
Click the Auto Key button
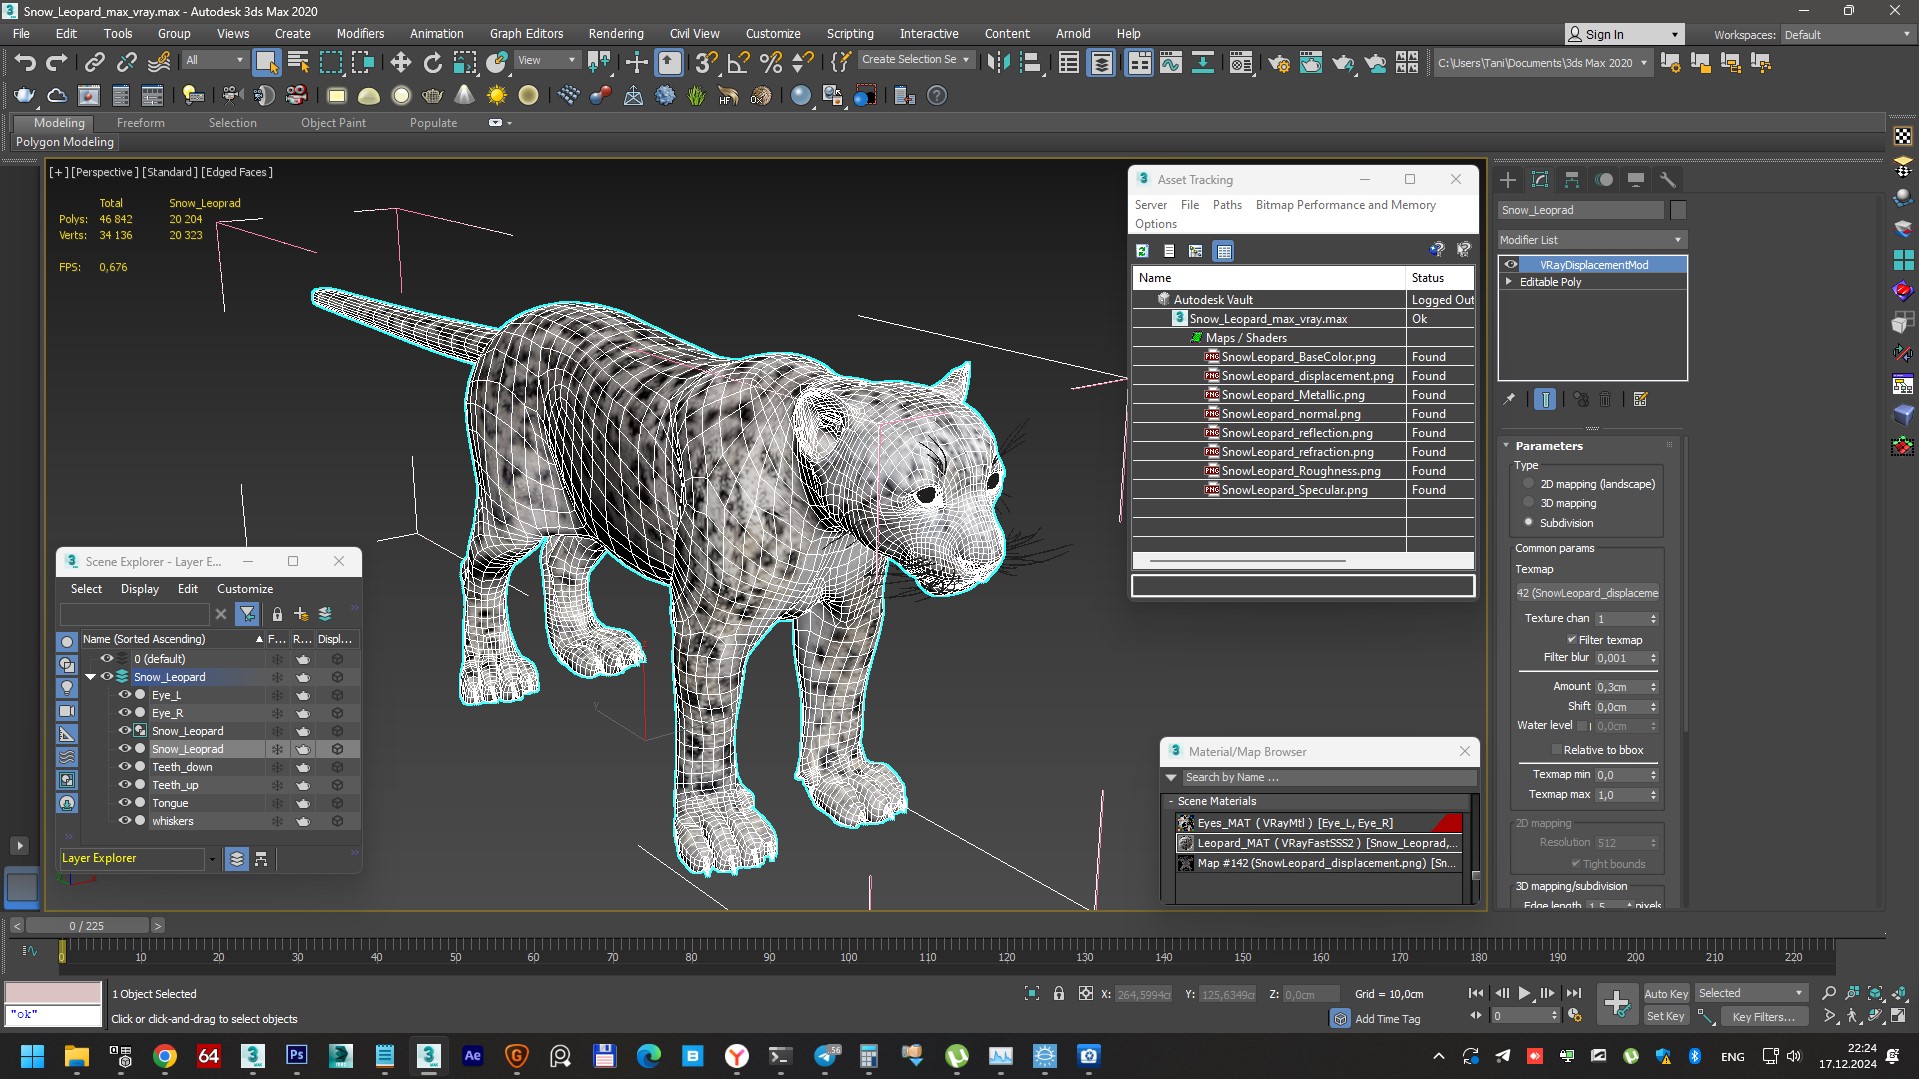point(1666,993)
